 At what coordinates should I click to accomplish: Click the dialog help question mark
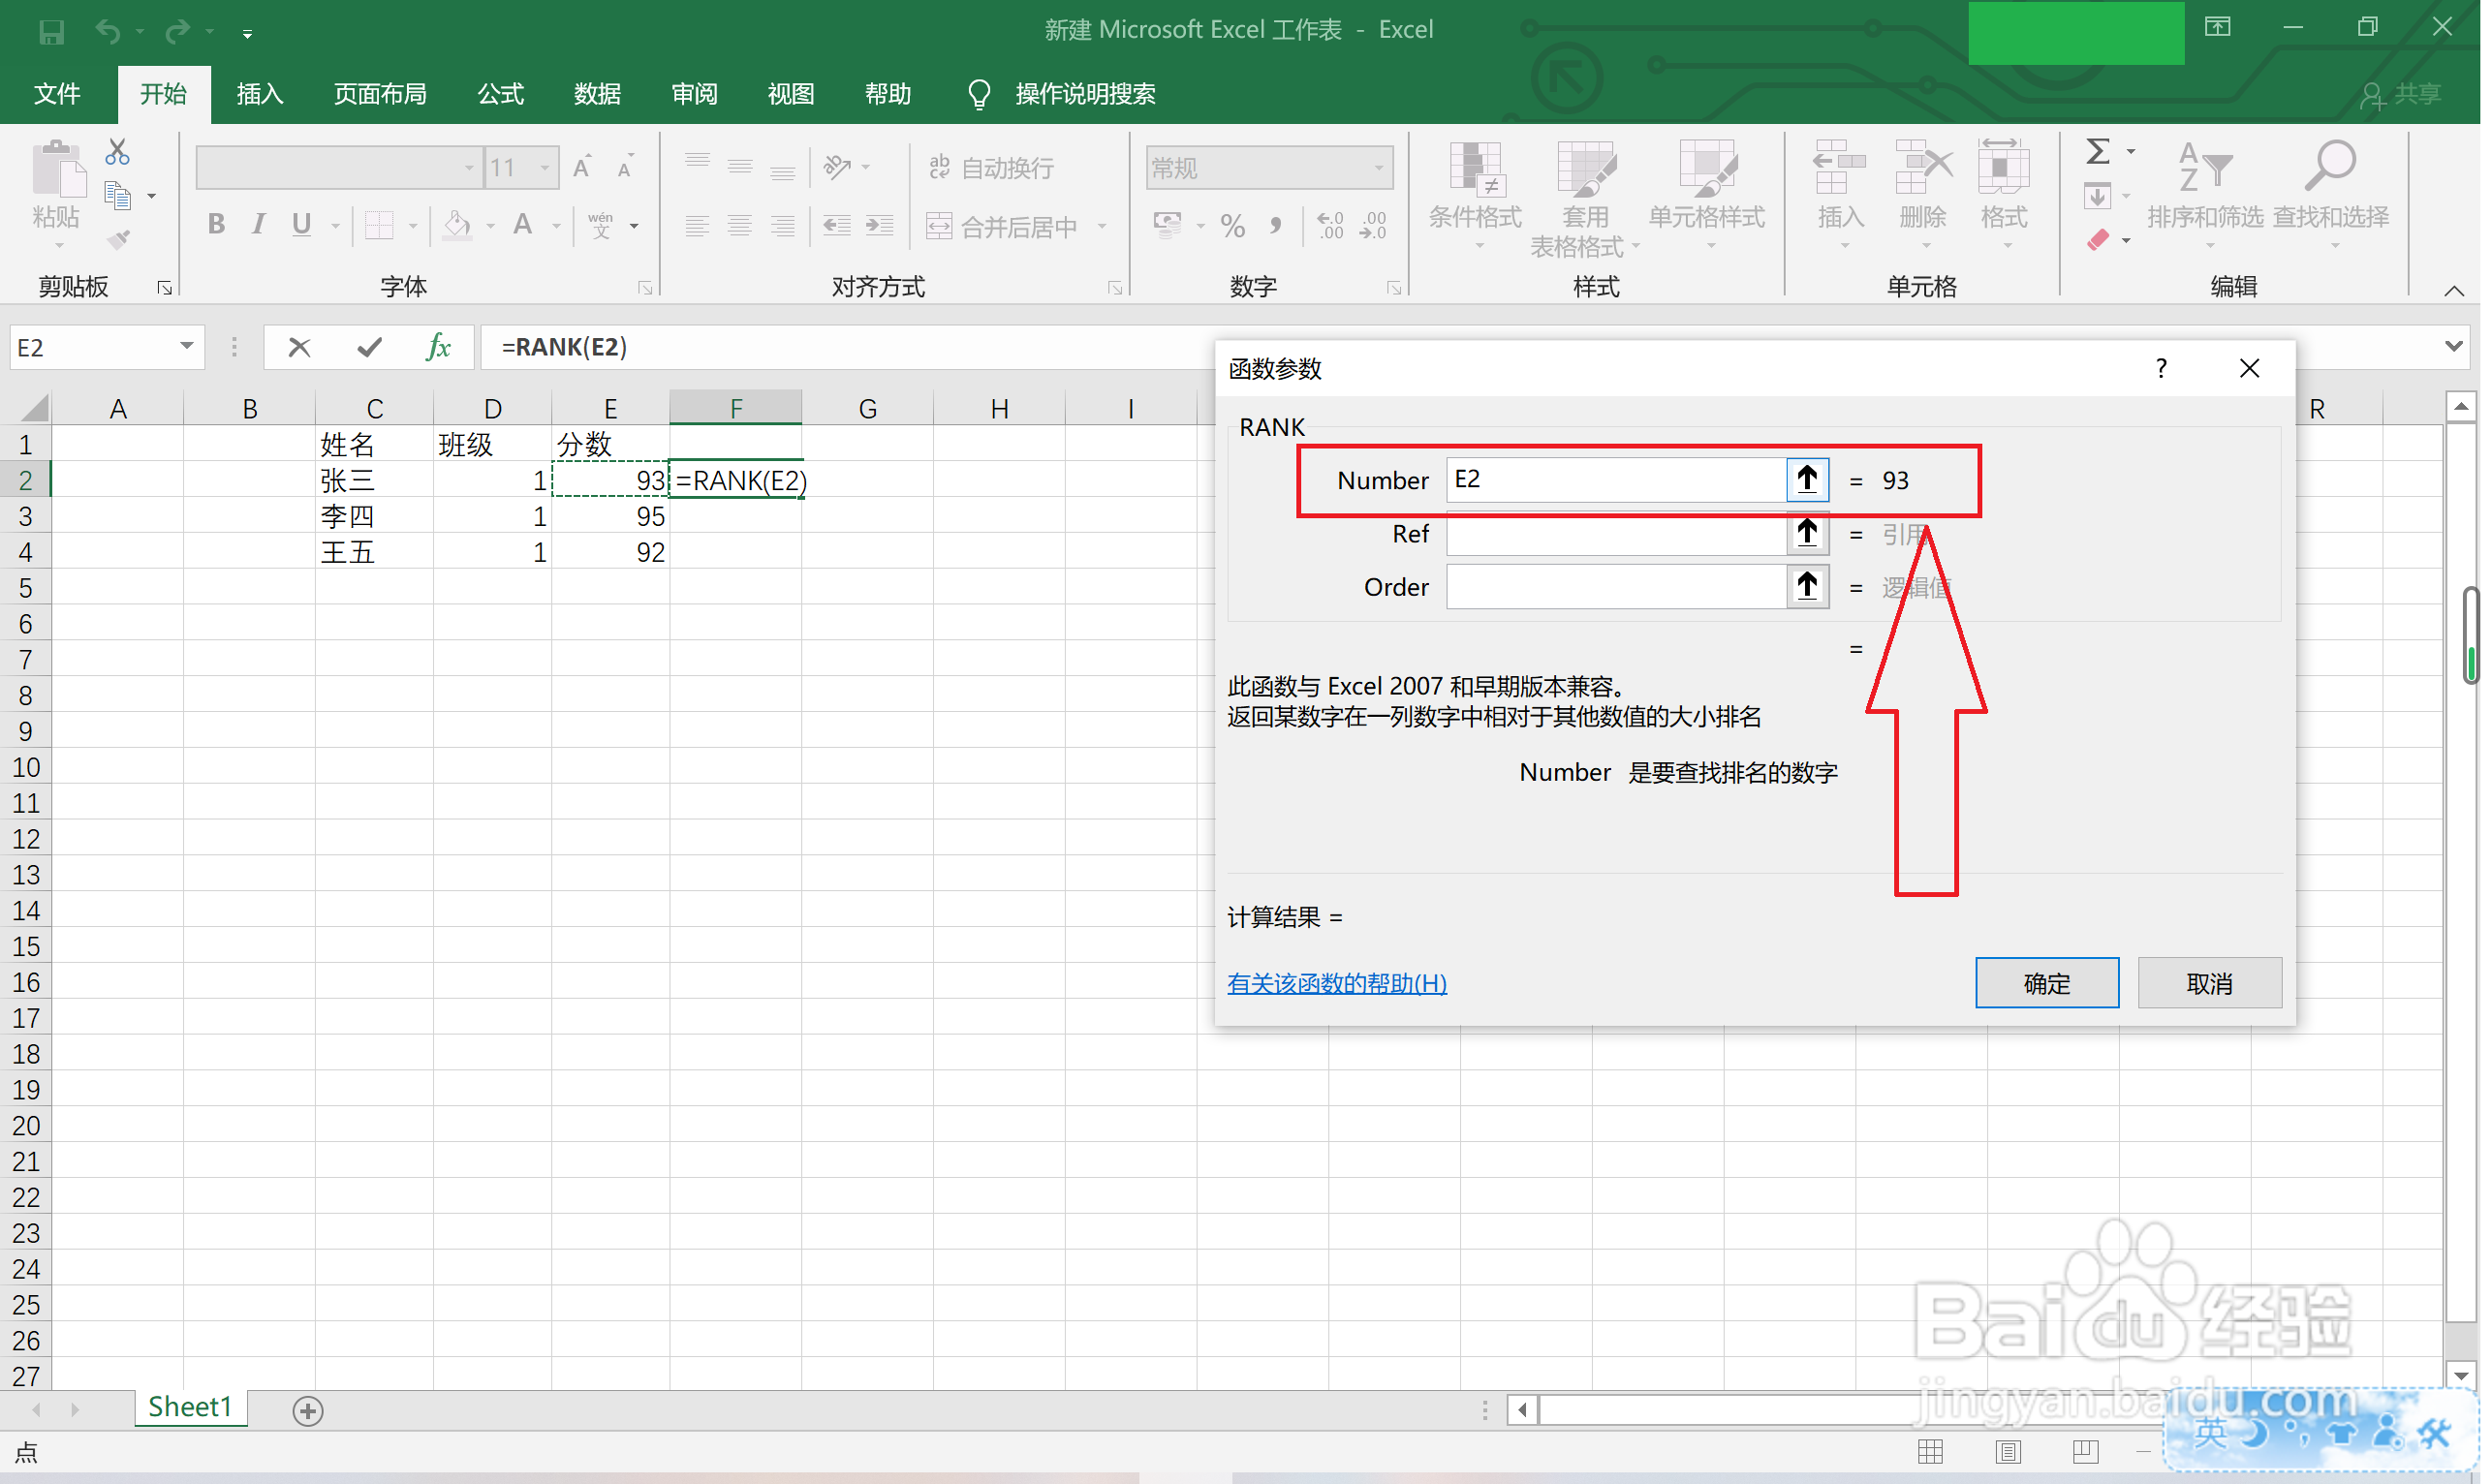[2162, 369]
